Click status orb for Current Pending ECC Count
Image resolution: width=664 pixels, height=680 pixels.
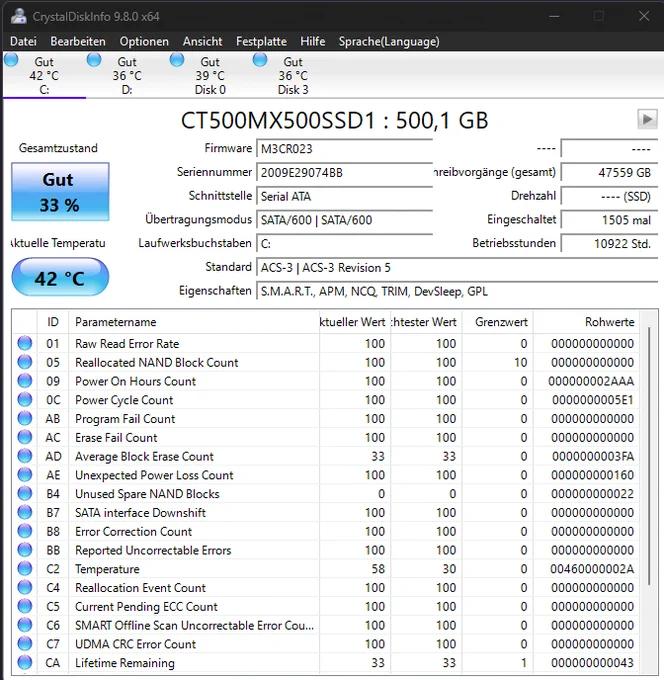click(x=25, y=606)
